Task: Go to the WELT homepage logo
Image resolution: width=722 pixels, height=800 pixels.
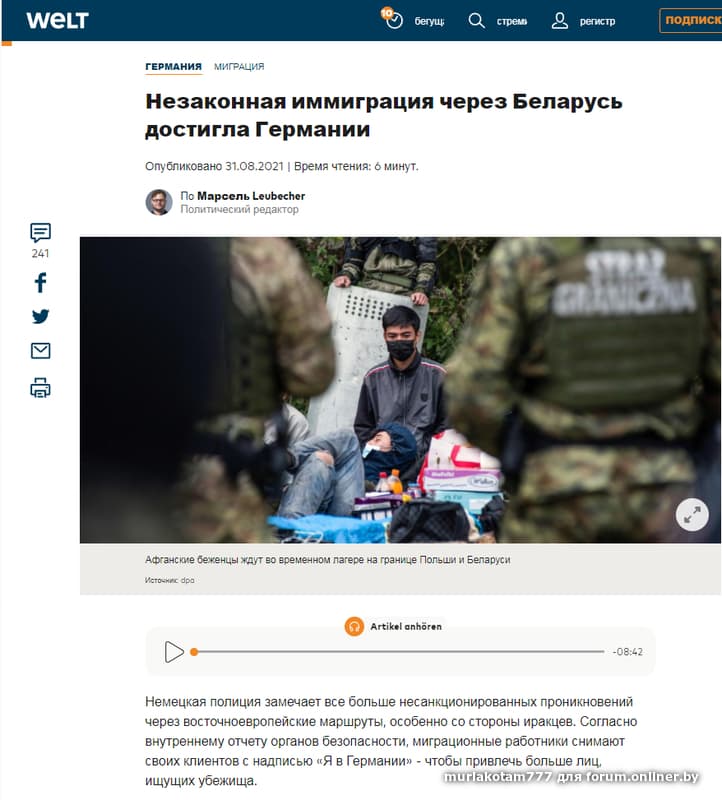Action: [x=57, y=20]
